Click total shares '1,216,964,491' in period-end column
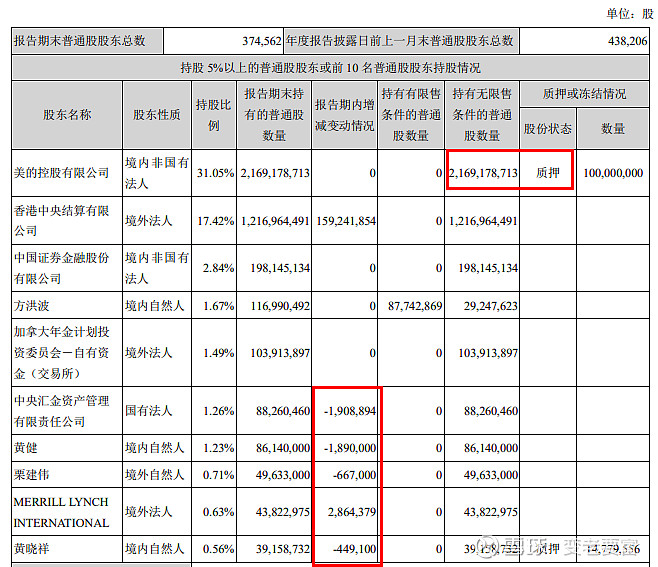 pyautogui.click(x=275, y=221)
